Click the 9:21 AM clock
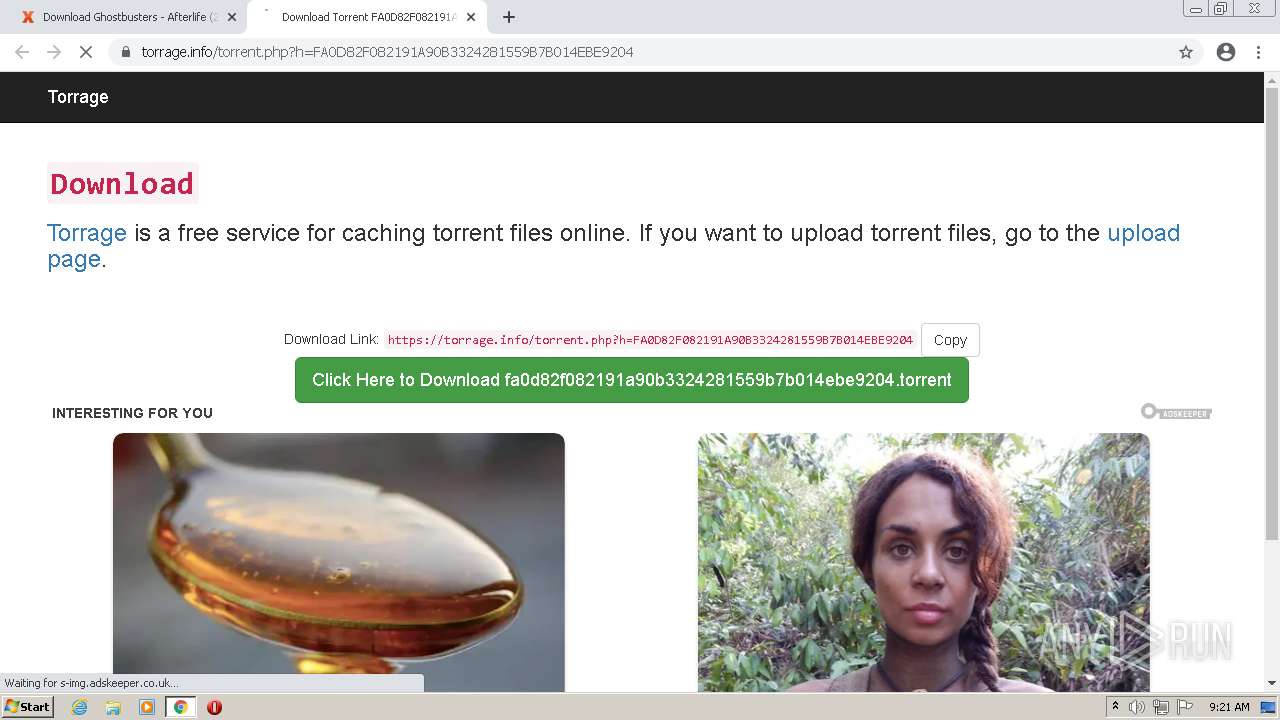This screenshot has width=1280, height=720. point(1229,707)
